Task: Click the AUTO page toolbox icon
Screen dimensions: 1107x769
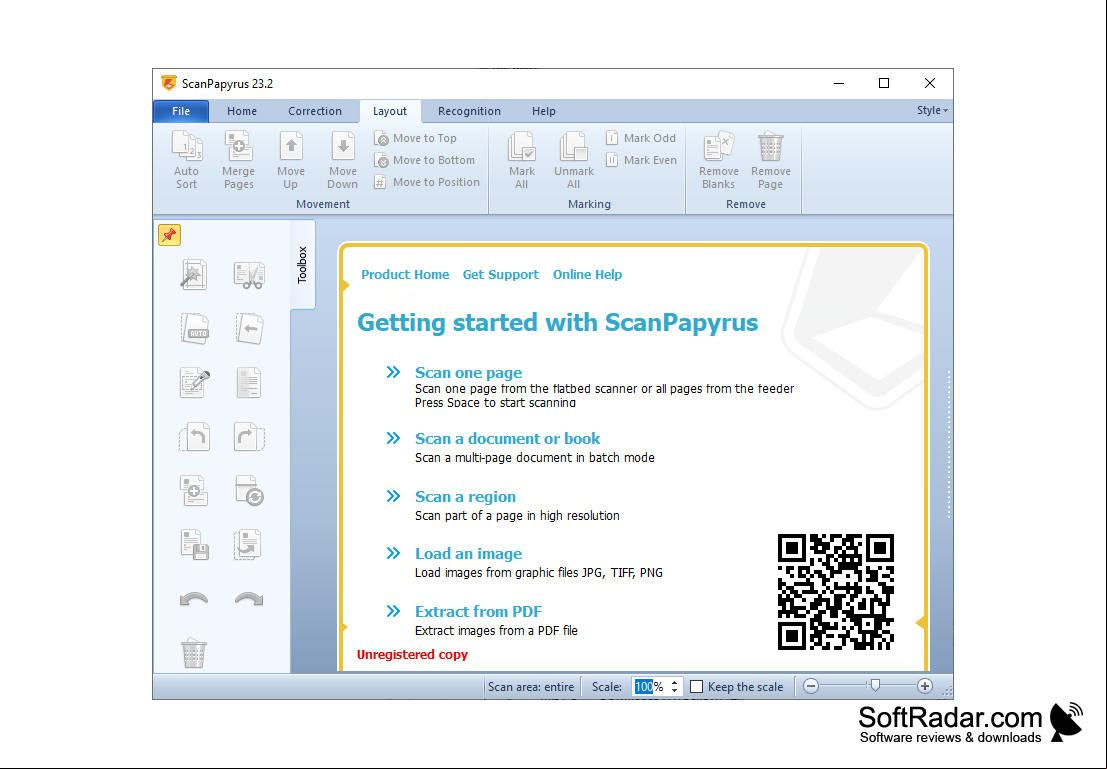Action: (x=193, y=328)
